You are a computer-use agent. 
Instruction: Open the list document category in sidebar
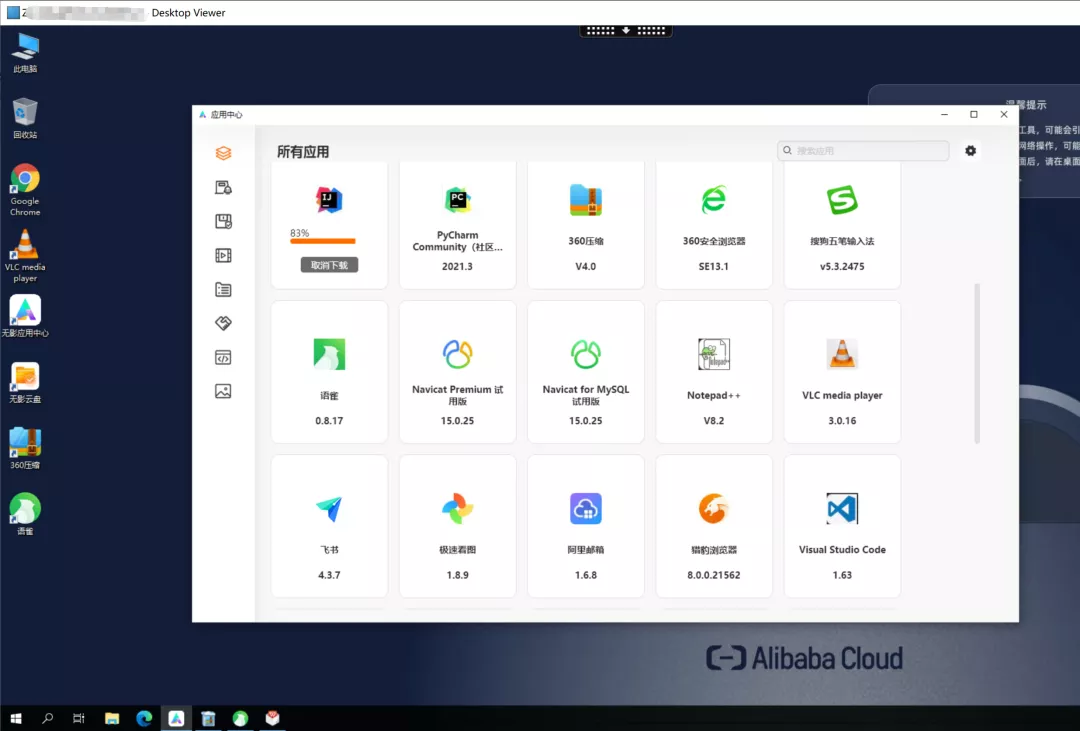pos(223,289)
